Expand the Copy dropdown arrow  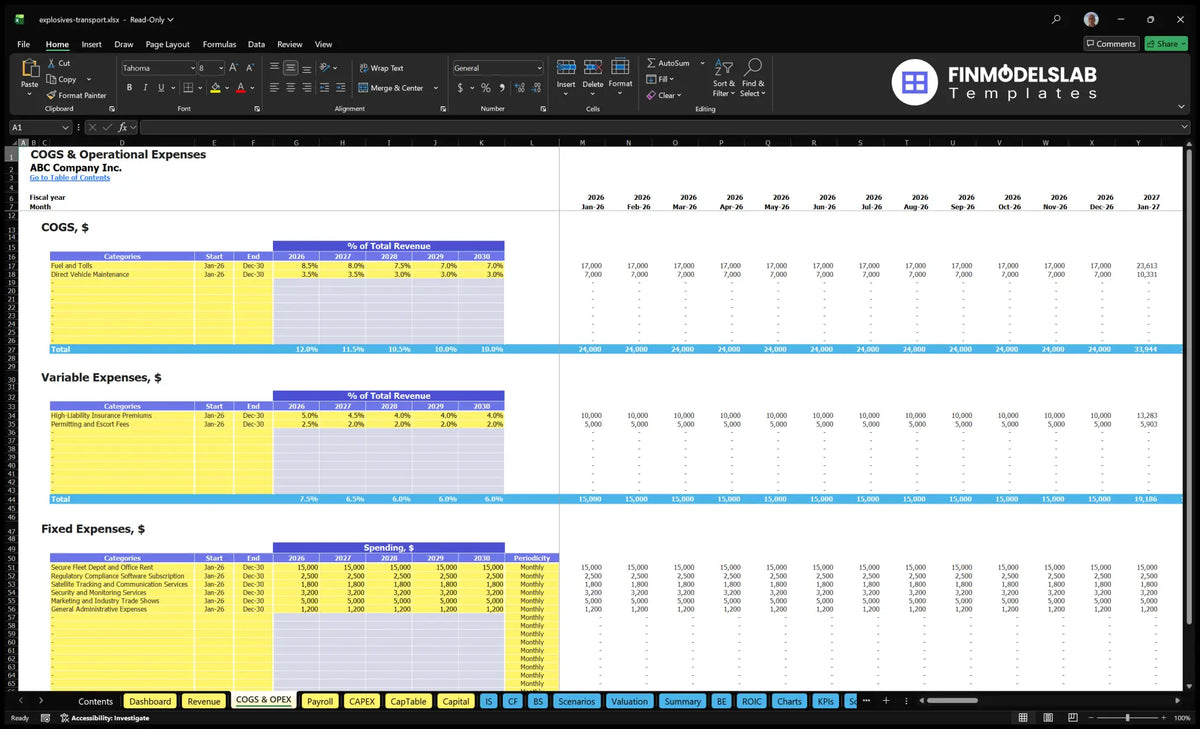click(88, 79)
